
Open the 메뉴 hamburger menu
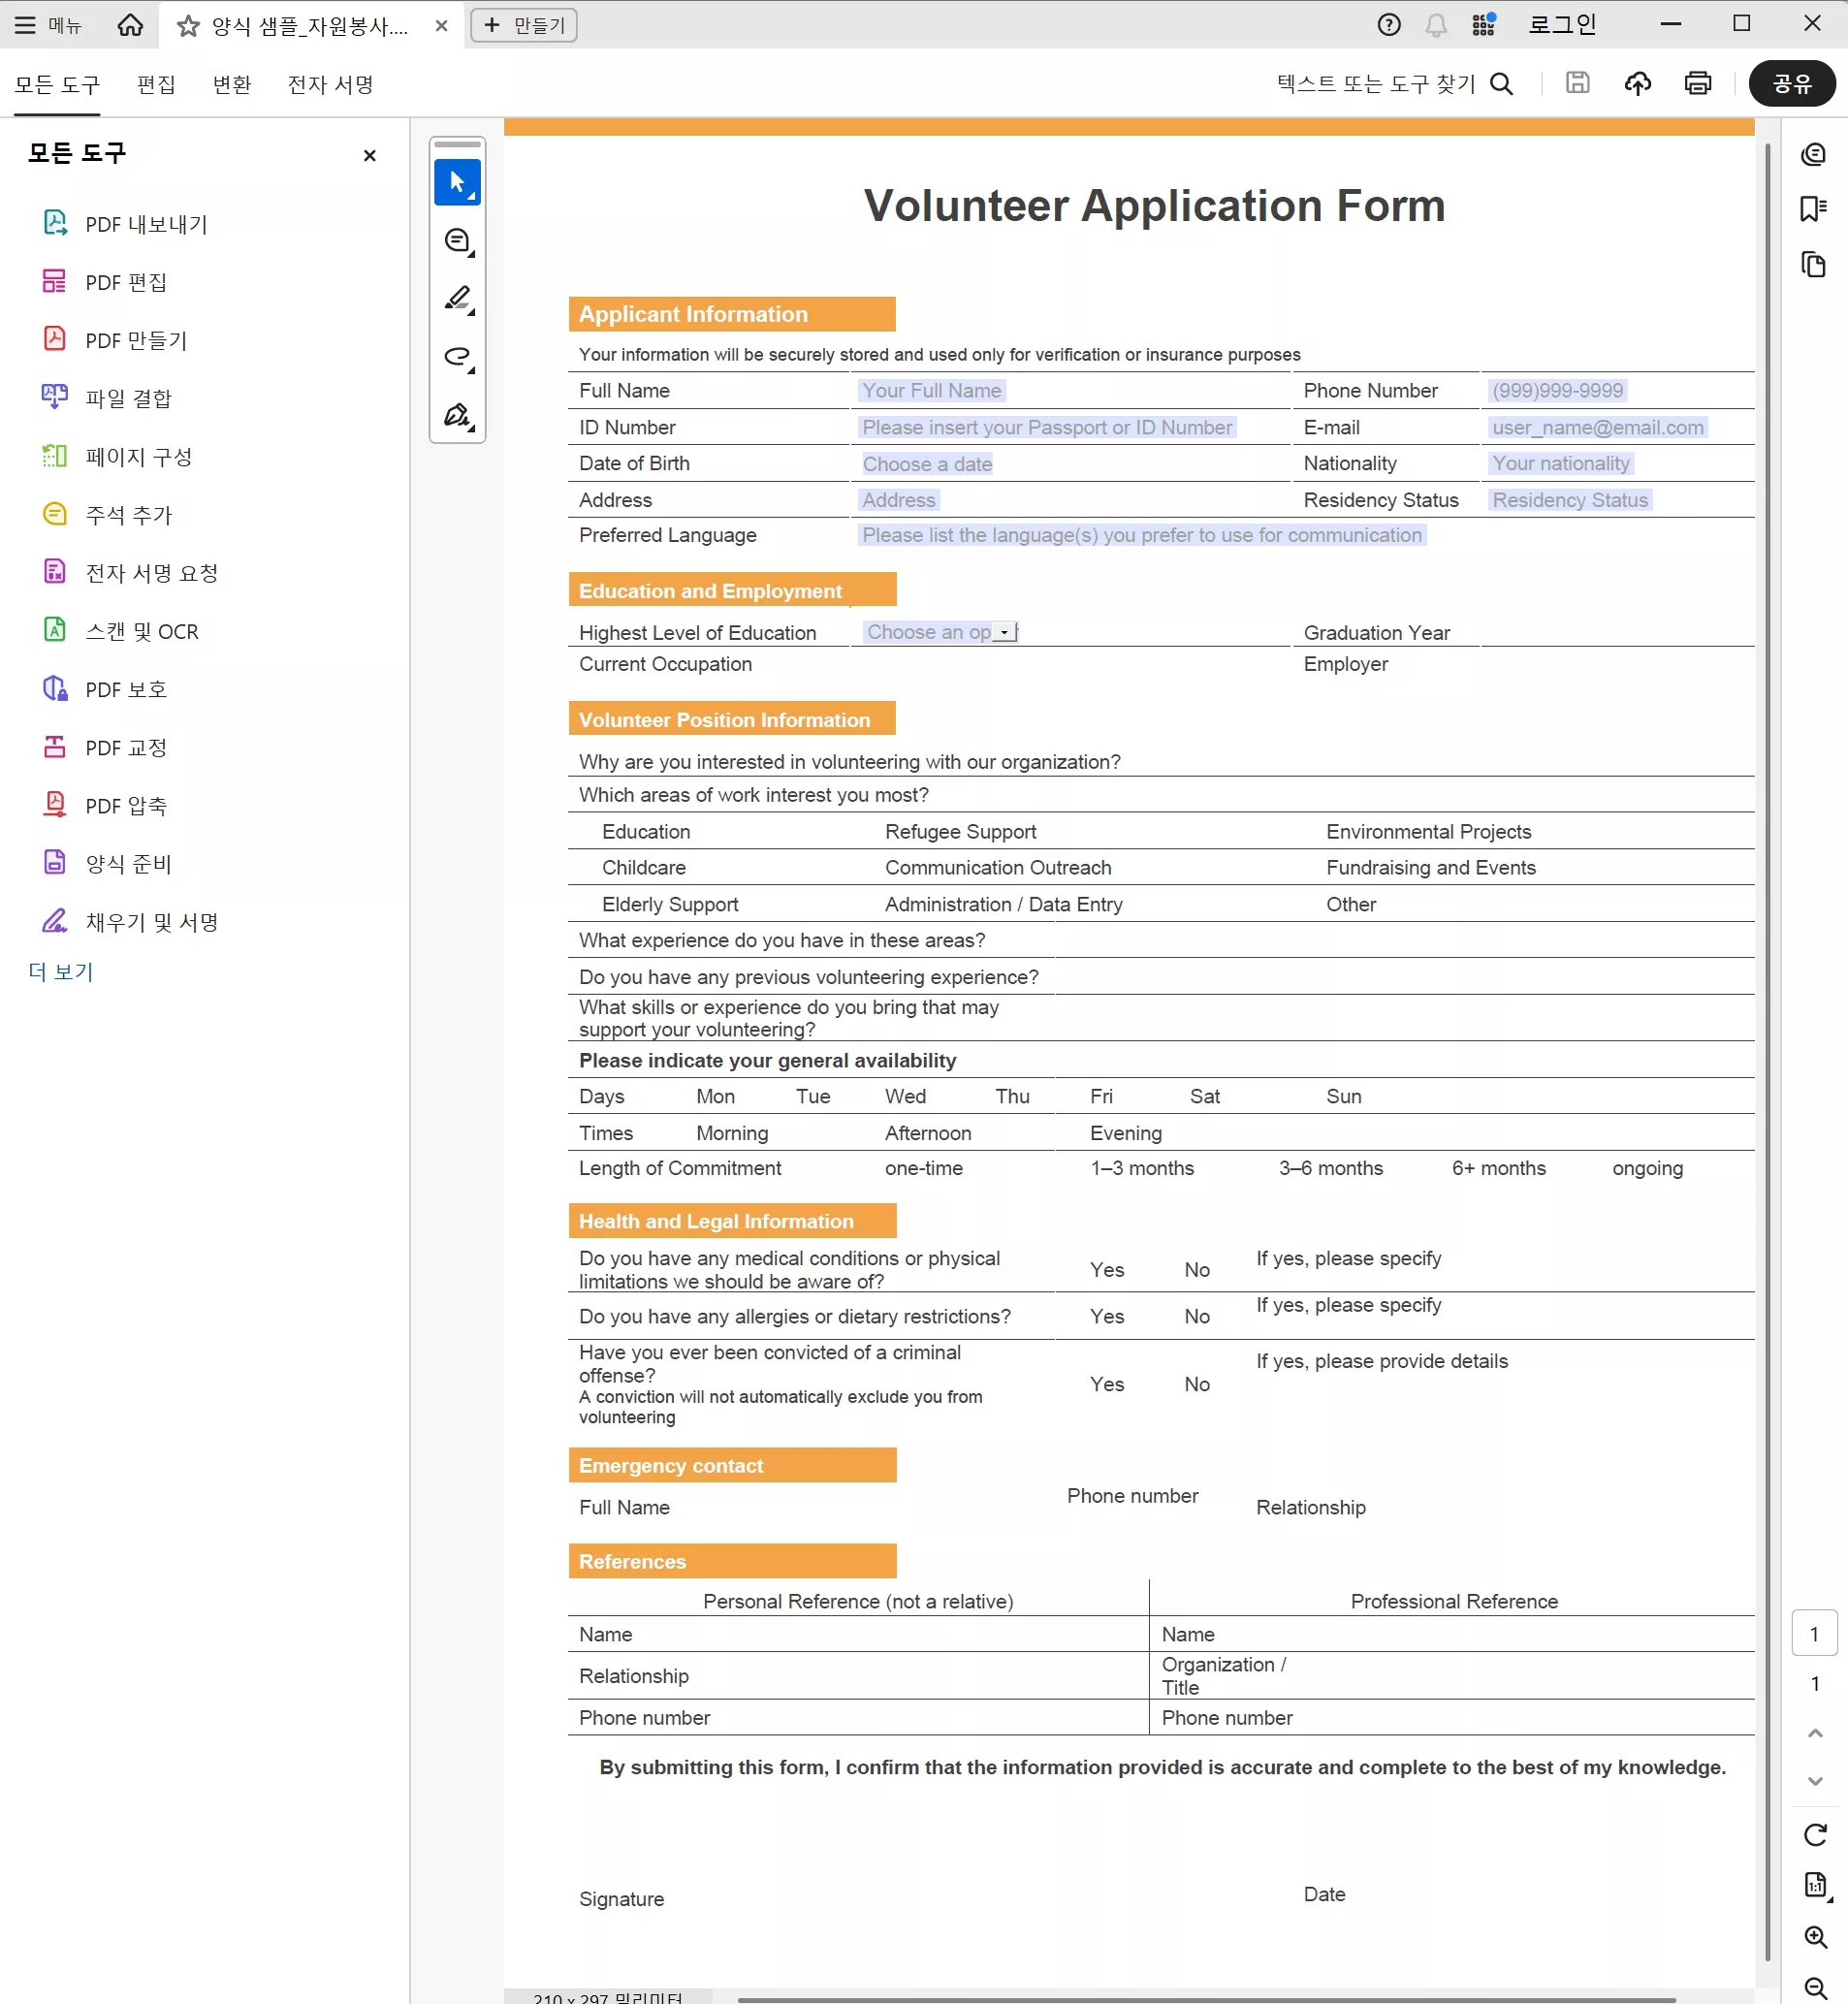[x=48, y=25]
